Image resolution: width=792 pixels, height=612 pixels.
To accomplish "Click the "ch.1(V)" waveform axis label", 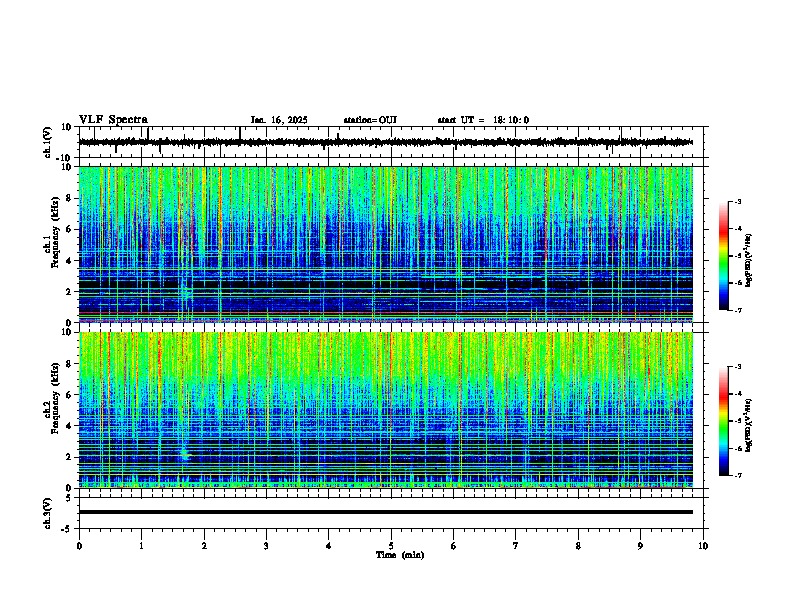I will click(47, 142).
